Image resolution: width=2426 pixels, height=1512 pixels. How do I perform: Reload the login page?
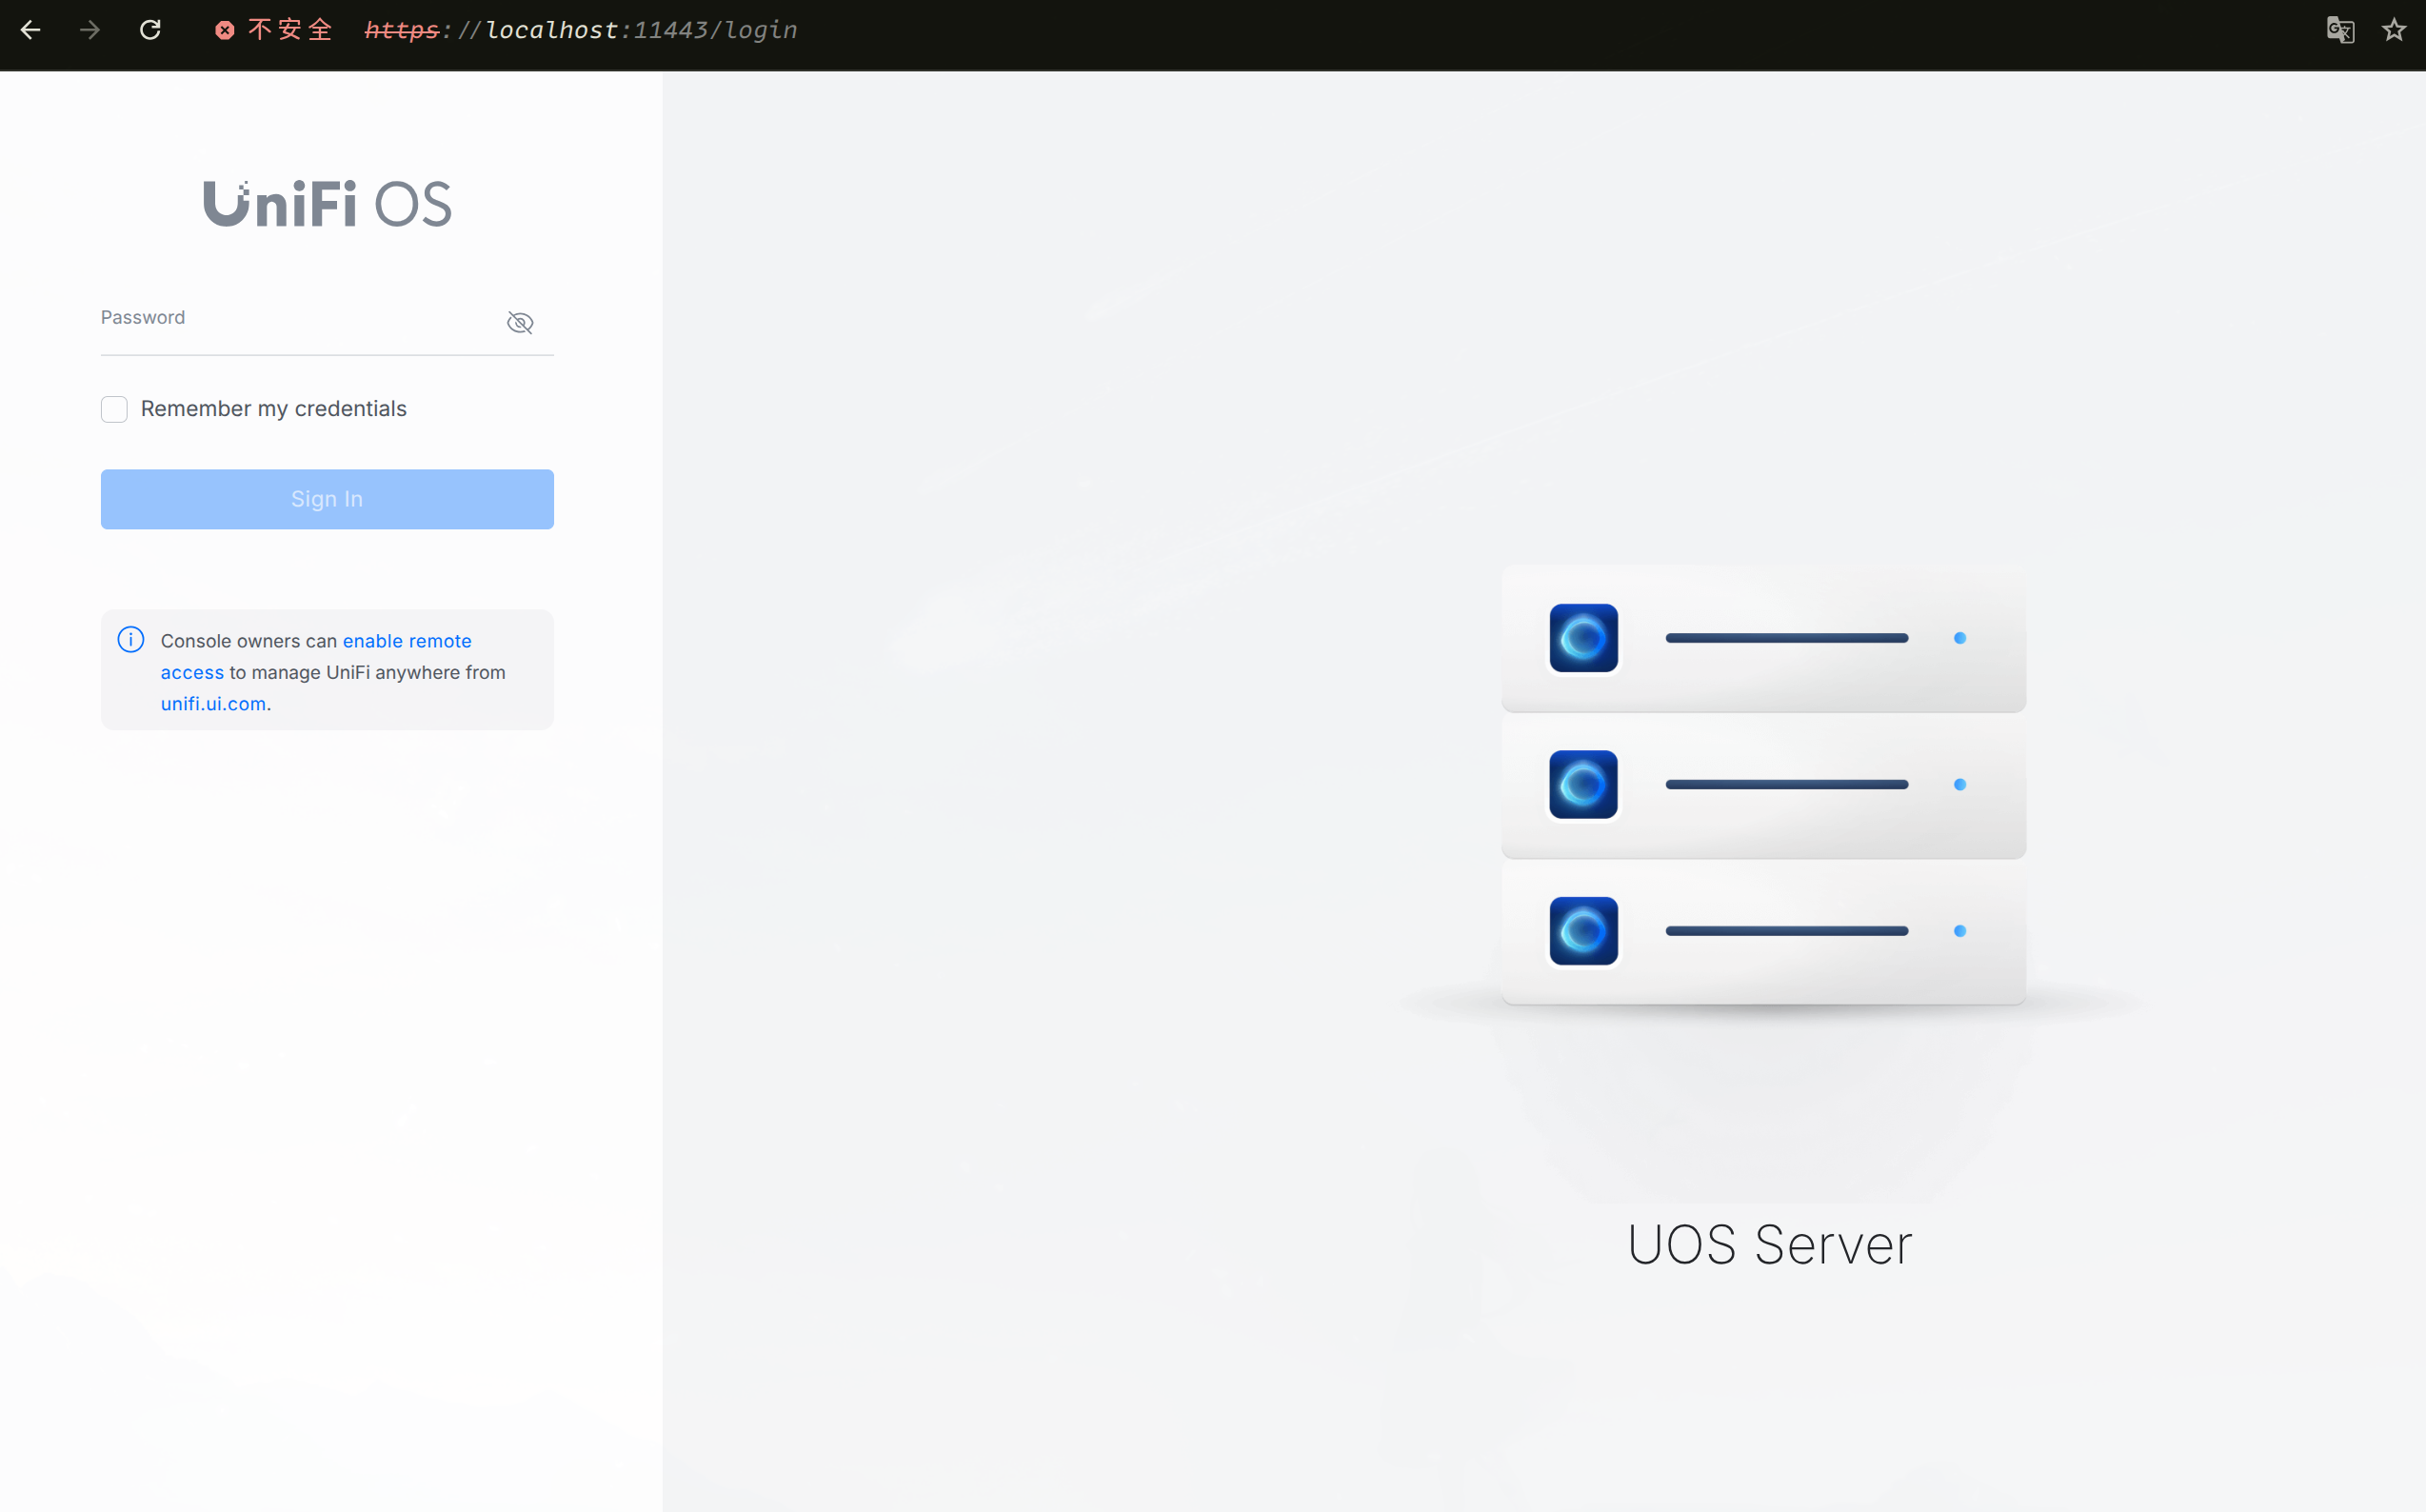click(150, 30)
